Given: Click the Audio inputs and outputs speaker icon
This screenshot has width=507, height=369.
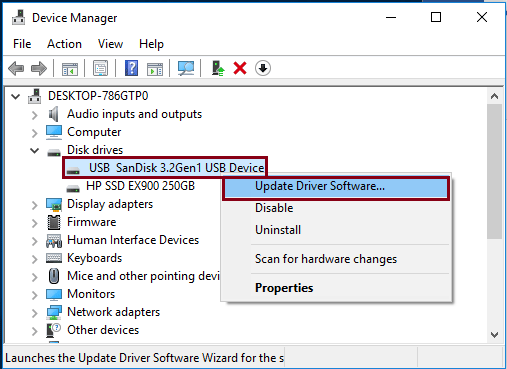Looking at the screenshot, I should pos(54,114).
